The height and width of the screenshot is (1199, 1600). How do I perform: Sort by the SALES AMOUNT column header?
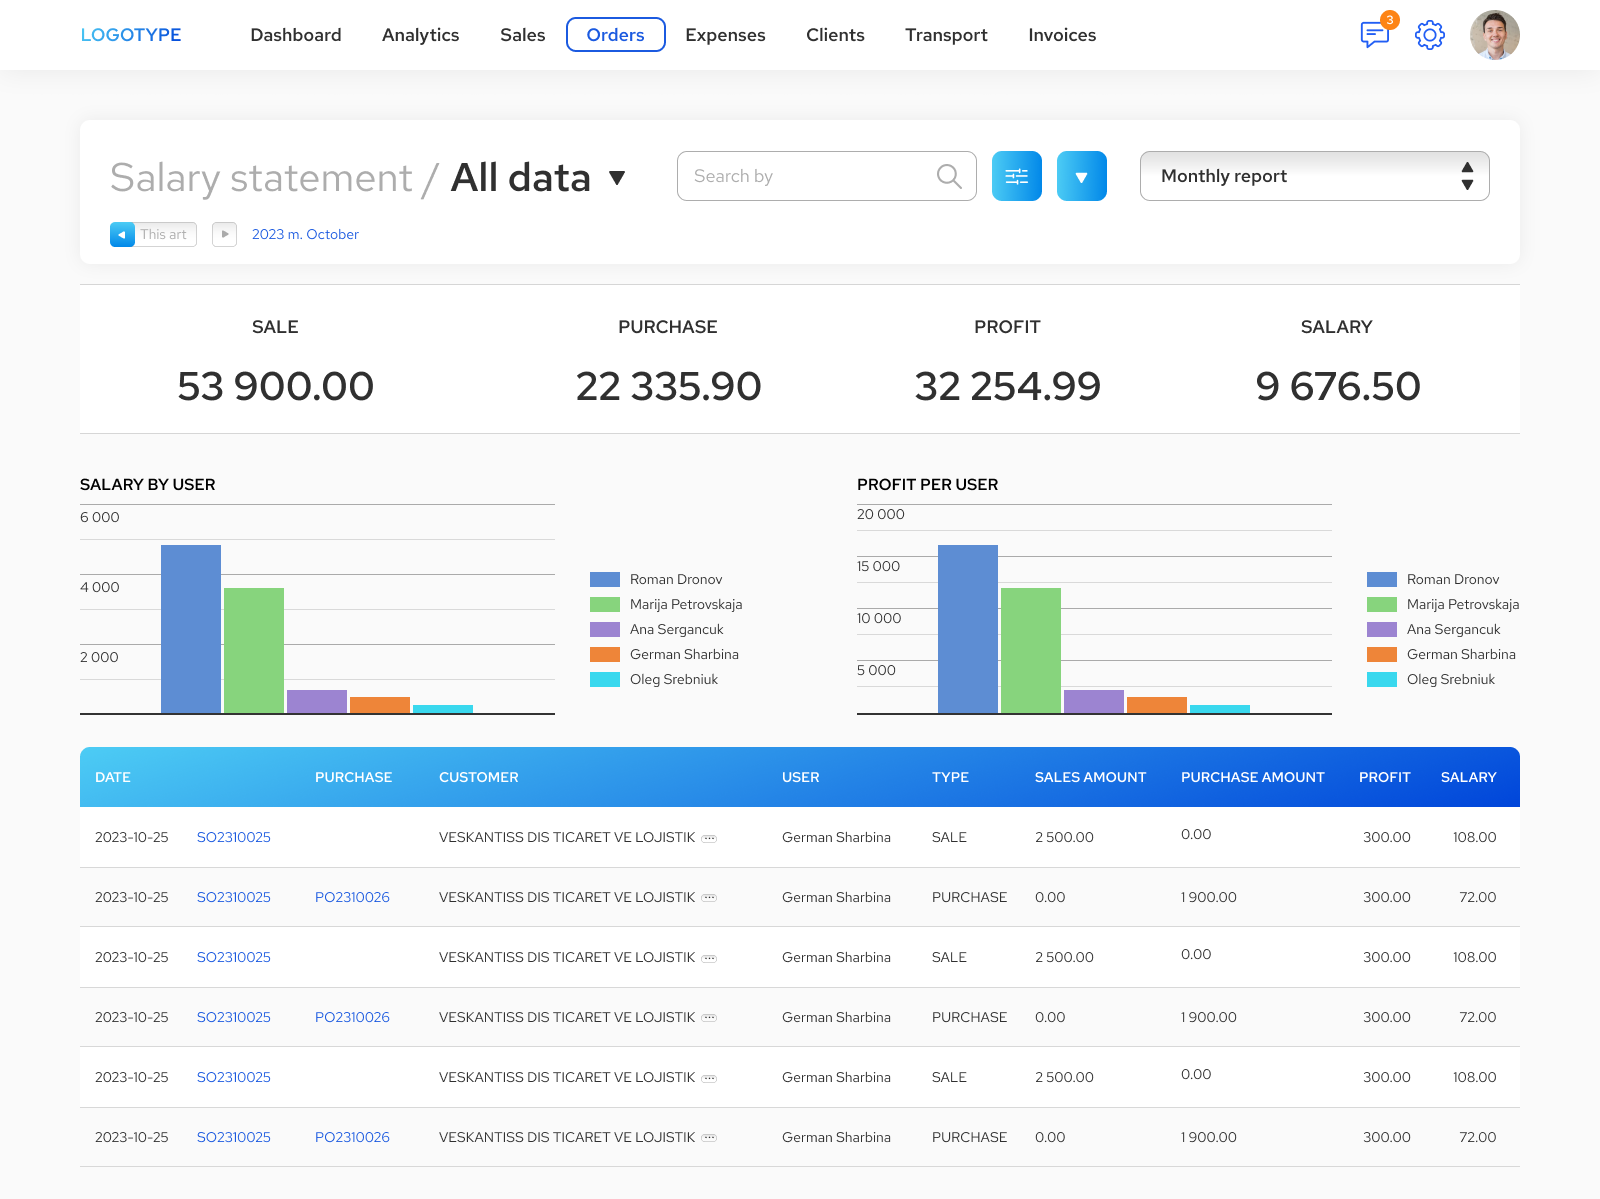click(1091, 777)
